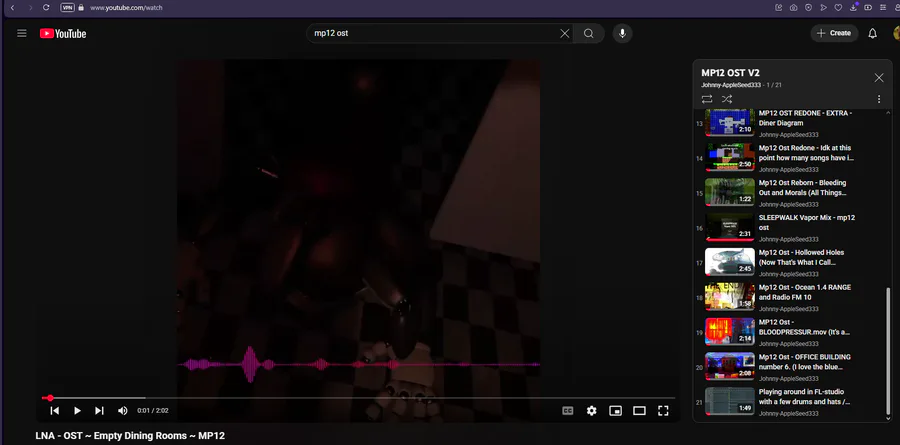Open the YouTube hamburger guide menu

[x=22, y=33]
